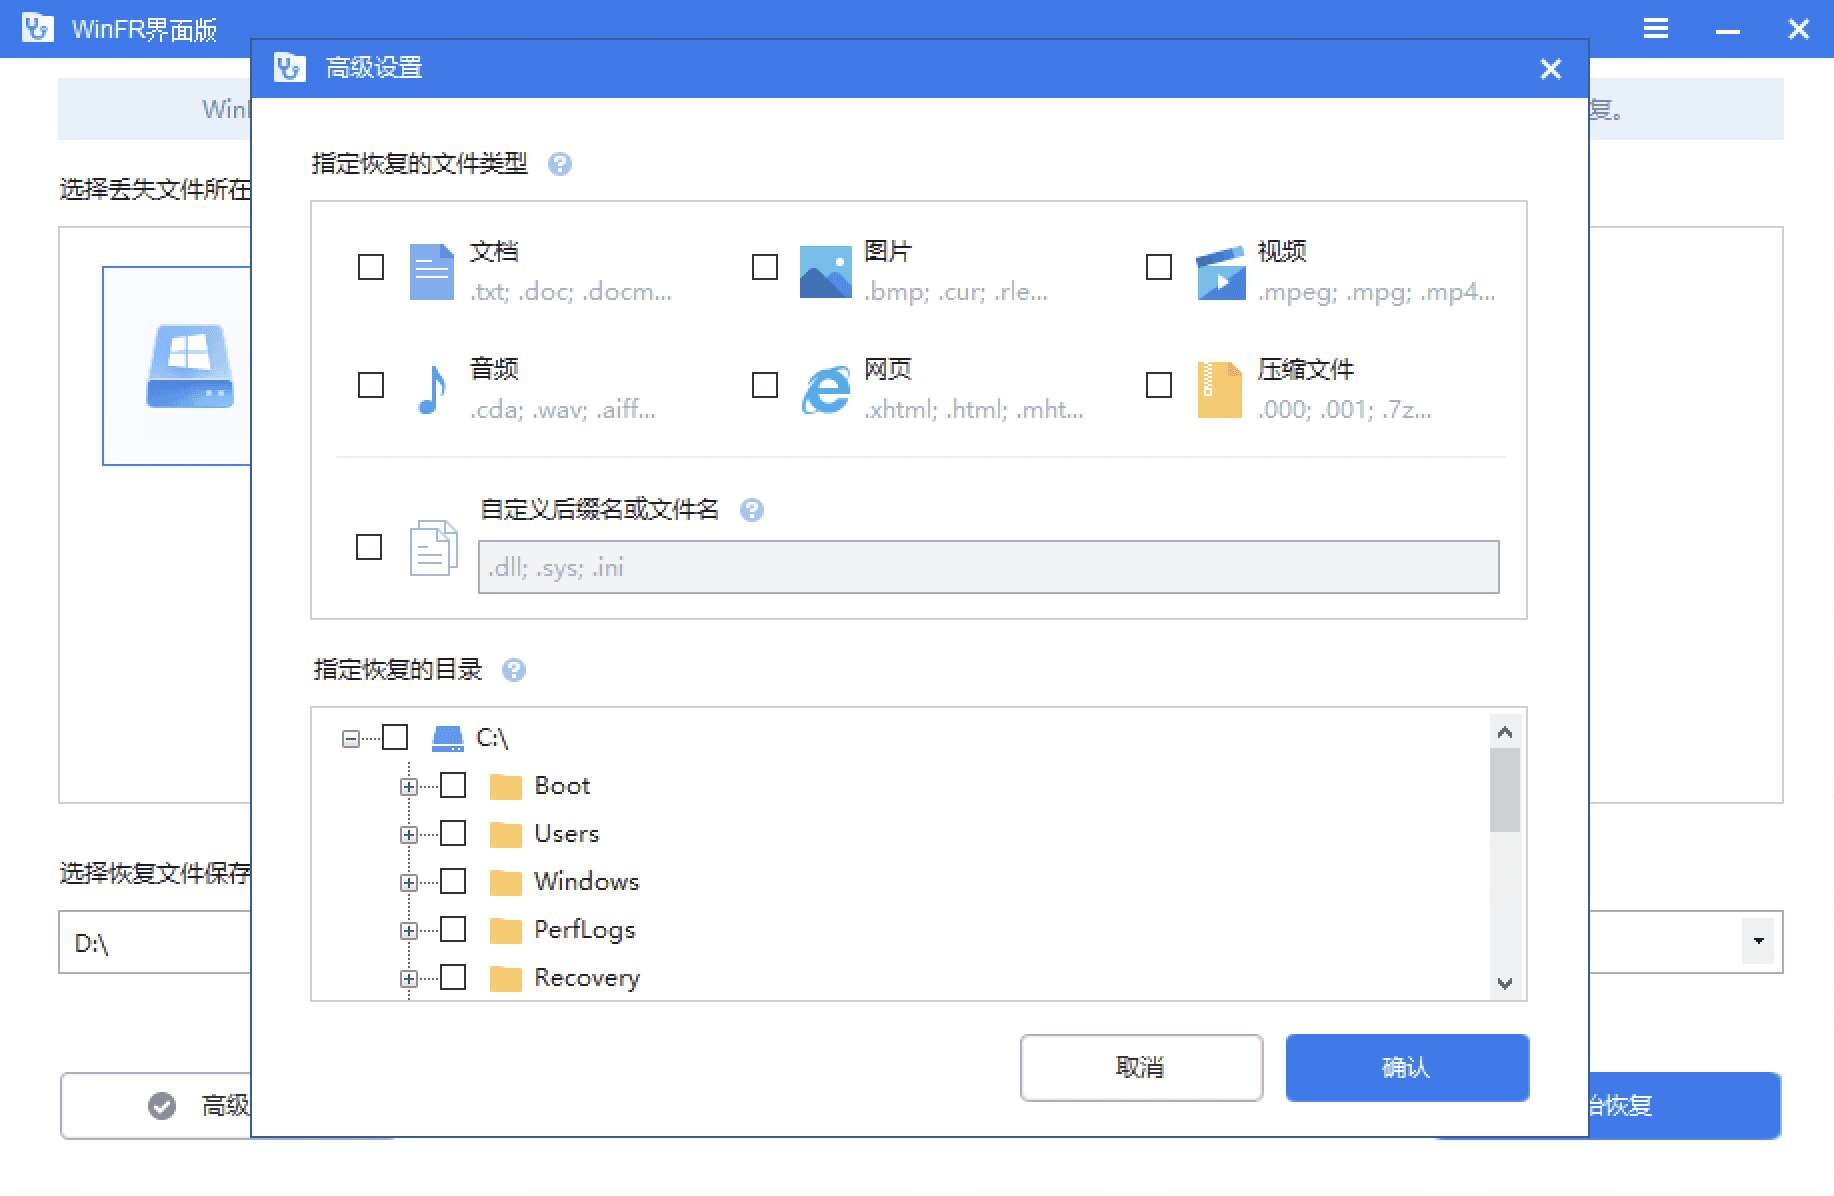Click the 图片 image type icon
This screenshot has width=1834, height=1196.
point(825,270)
